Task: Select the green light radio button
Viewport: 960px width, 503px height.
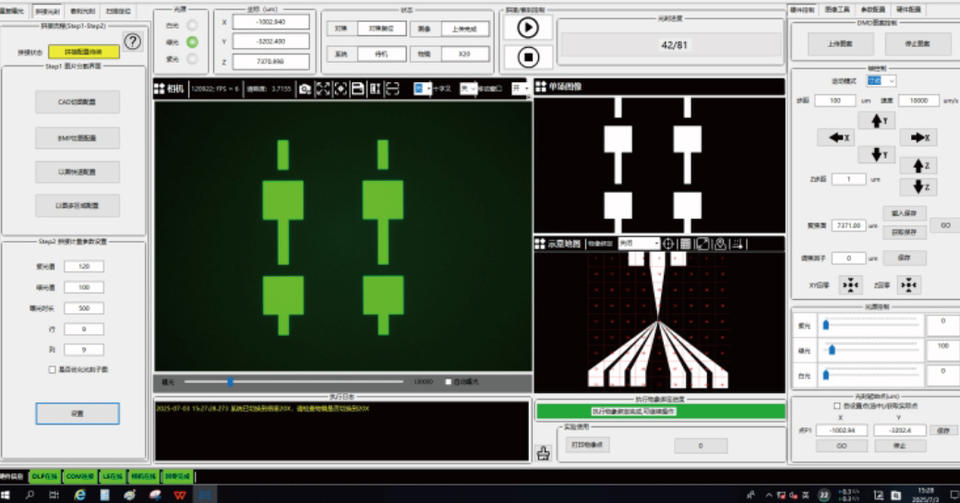Action: pos(192,42)
